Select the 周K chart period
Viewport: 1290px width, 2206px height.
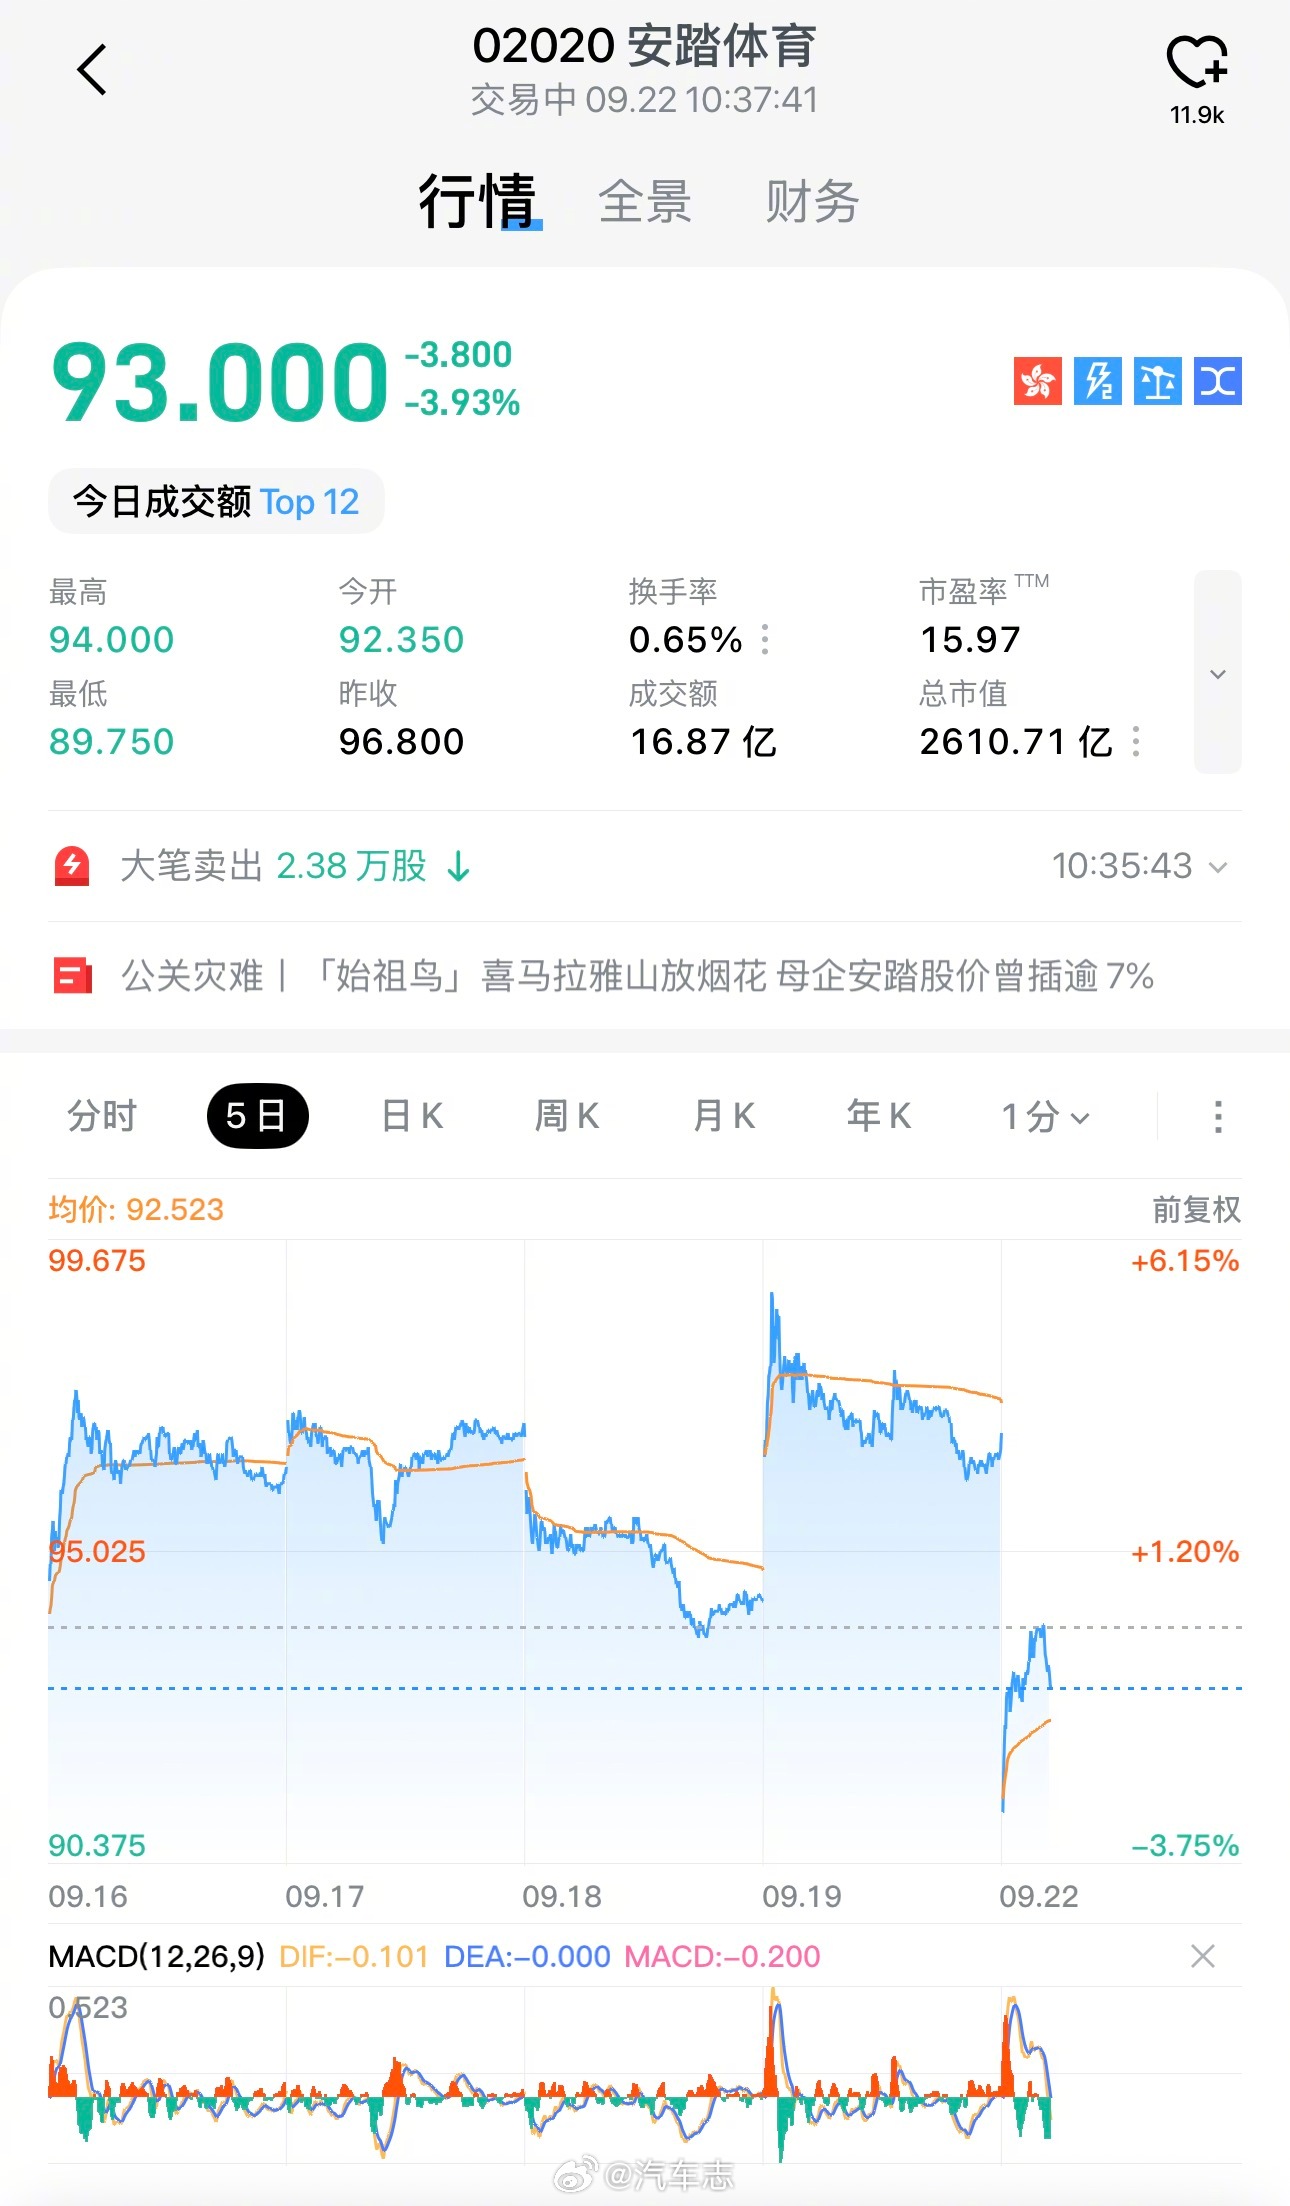click(567, 1116)
